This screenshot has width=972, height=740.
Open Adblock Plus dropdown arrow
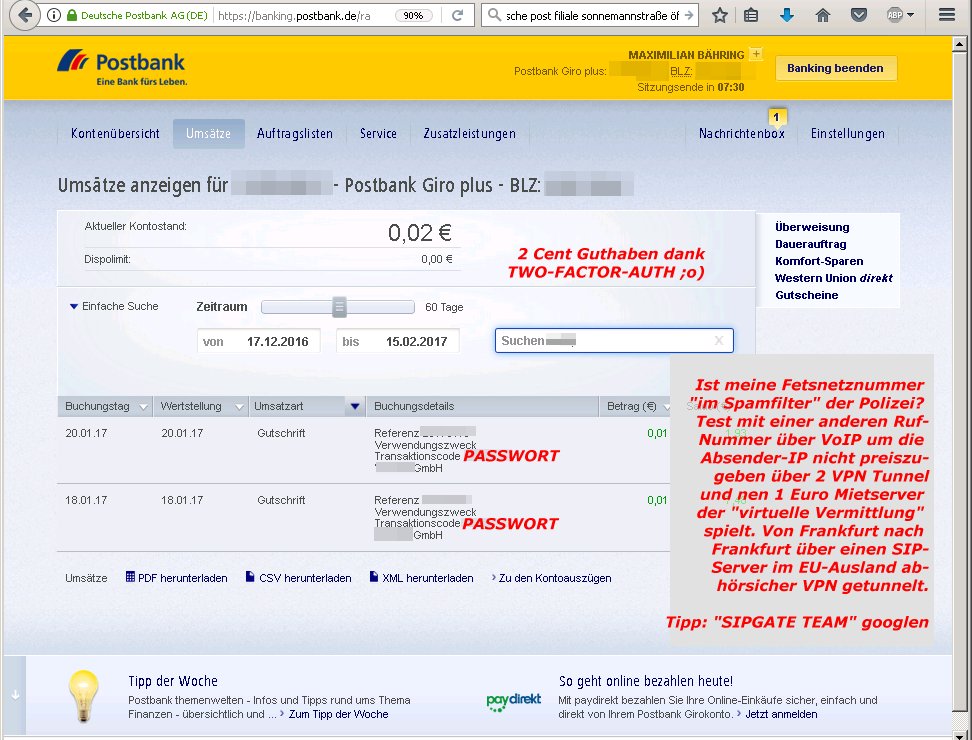[910, 15]
